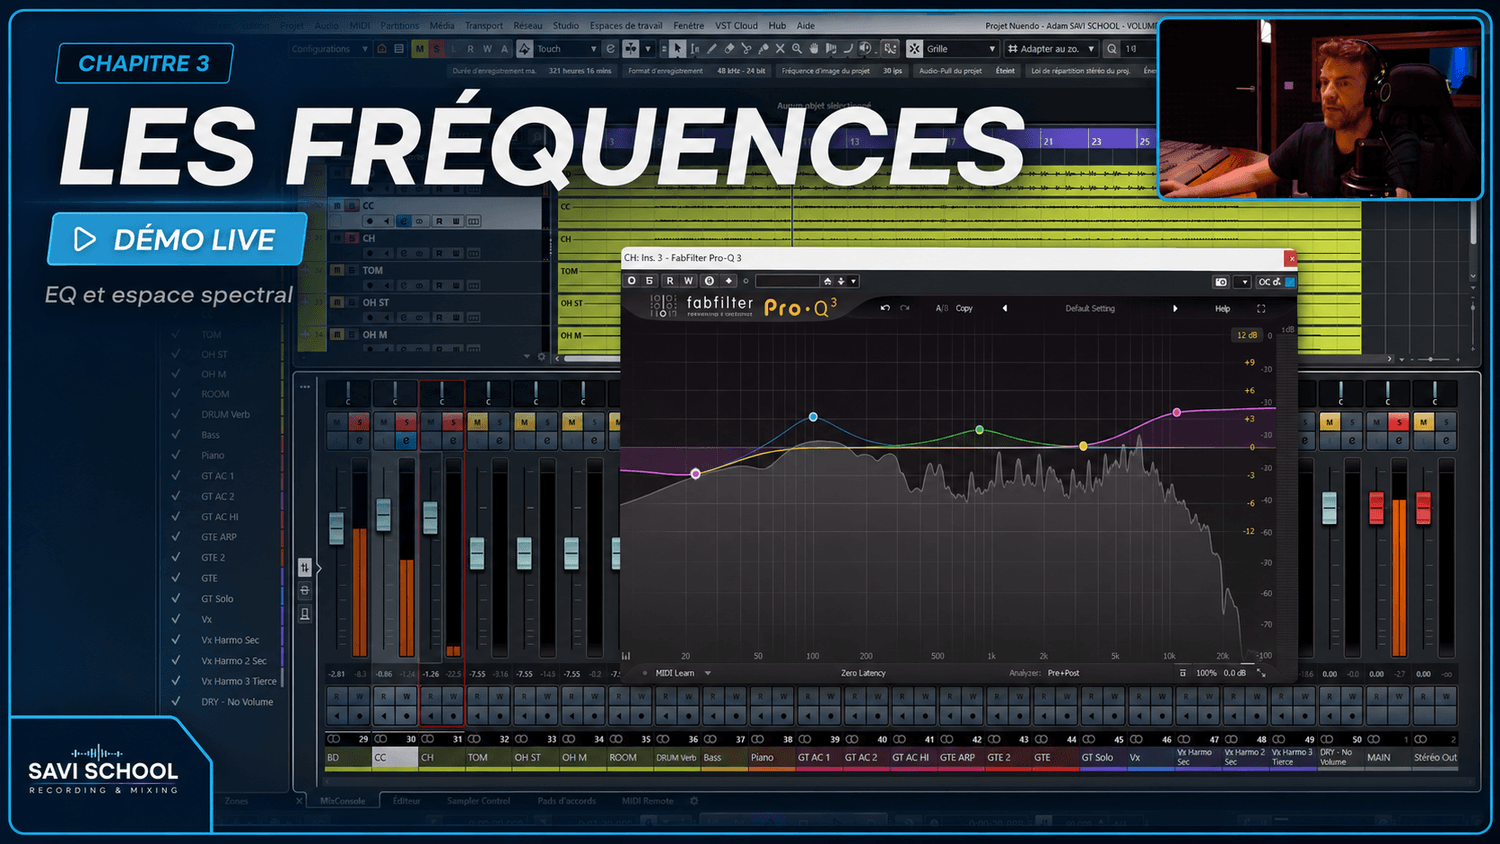The height and width of the screenshot is (844, 1500).
Task: Open the Espaces de travail menu
Action: (x=626, y=26)
